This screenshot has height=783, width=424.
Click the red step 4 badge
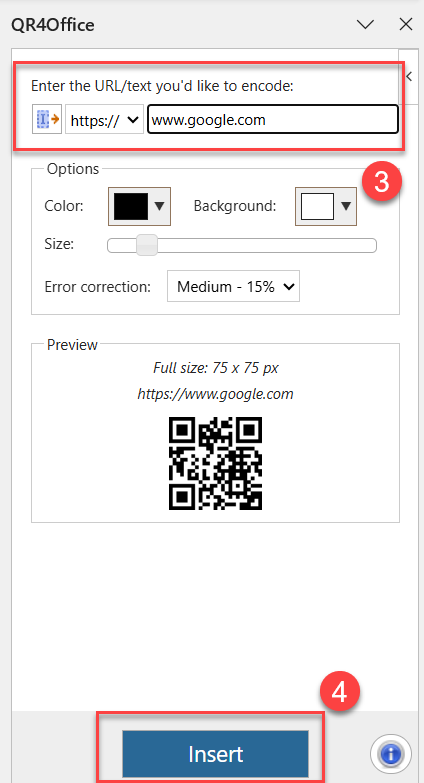tap(340, 693)
